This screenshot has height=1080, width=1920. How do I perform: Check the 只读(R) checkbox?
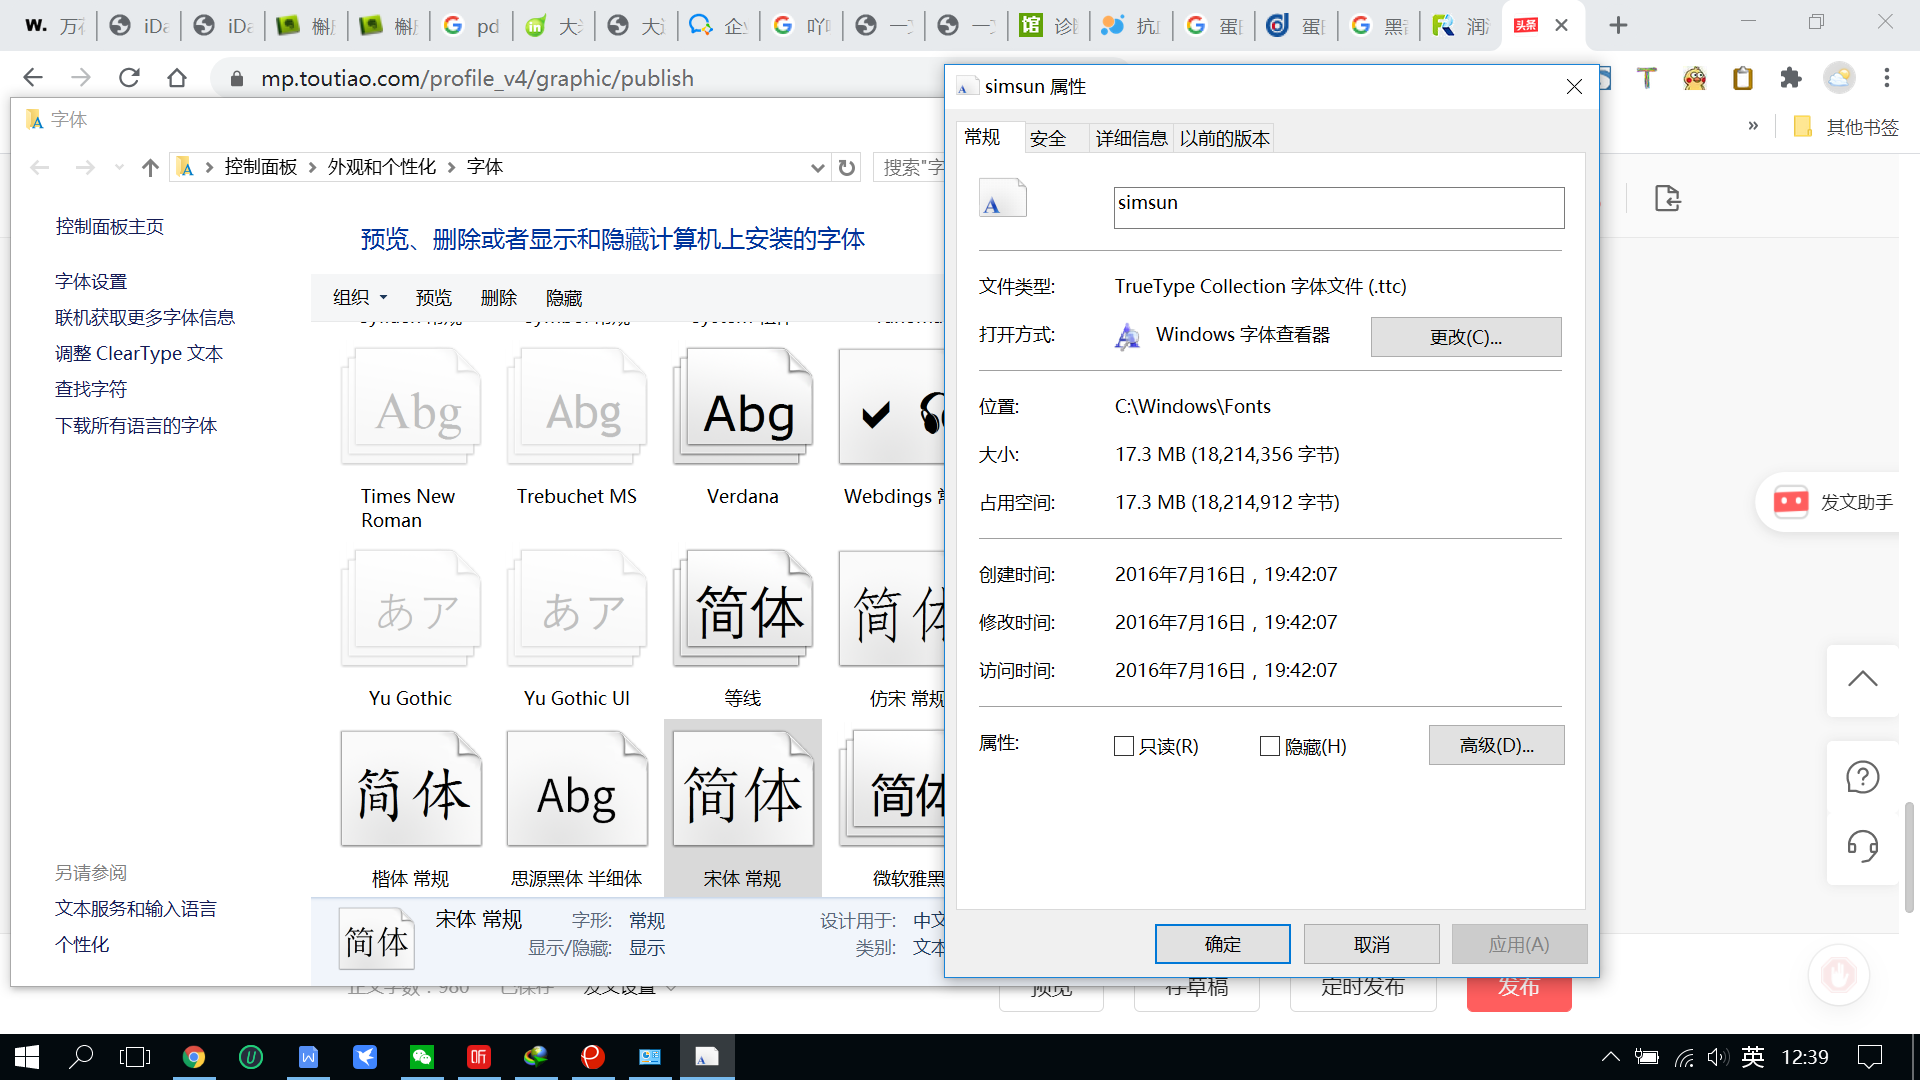(x=1123, y=746)
